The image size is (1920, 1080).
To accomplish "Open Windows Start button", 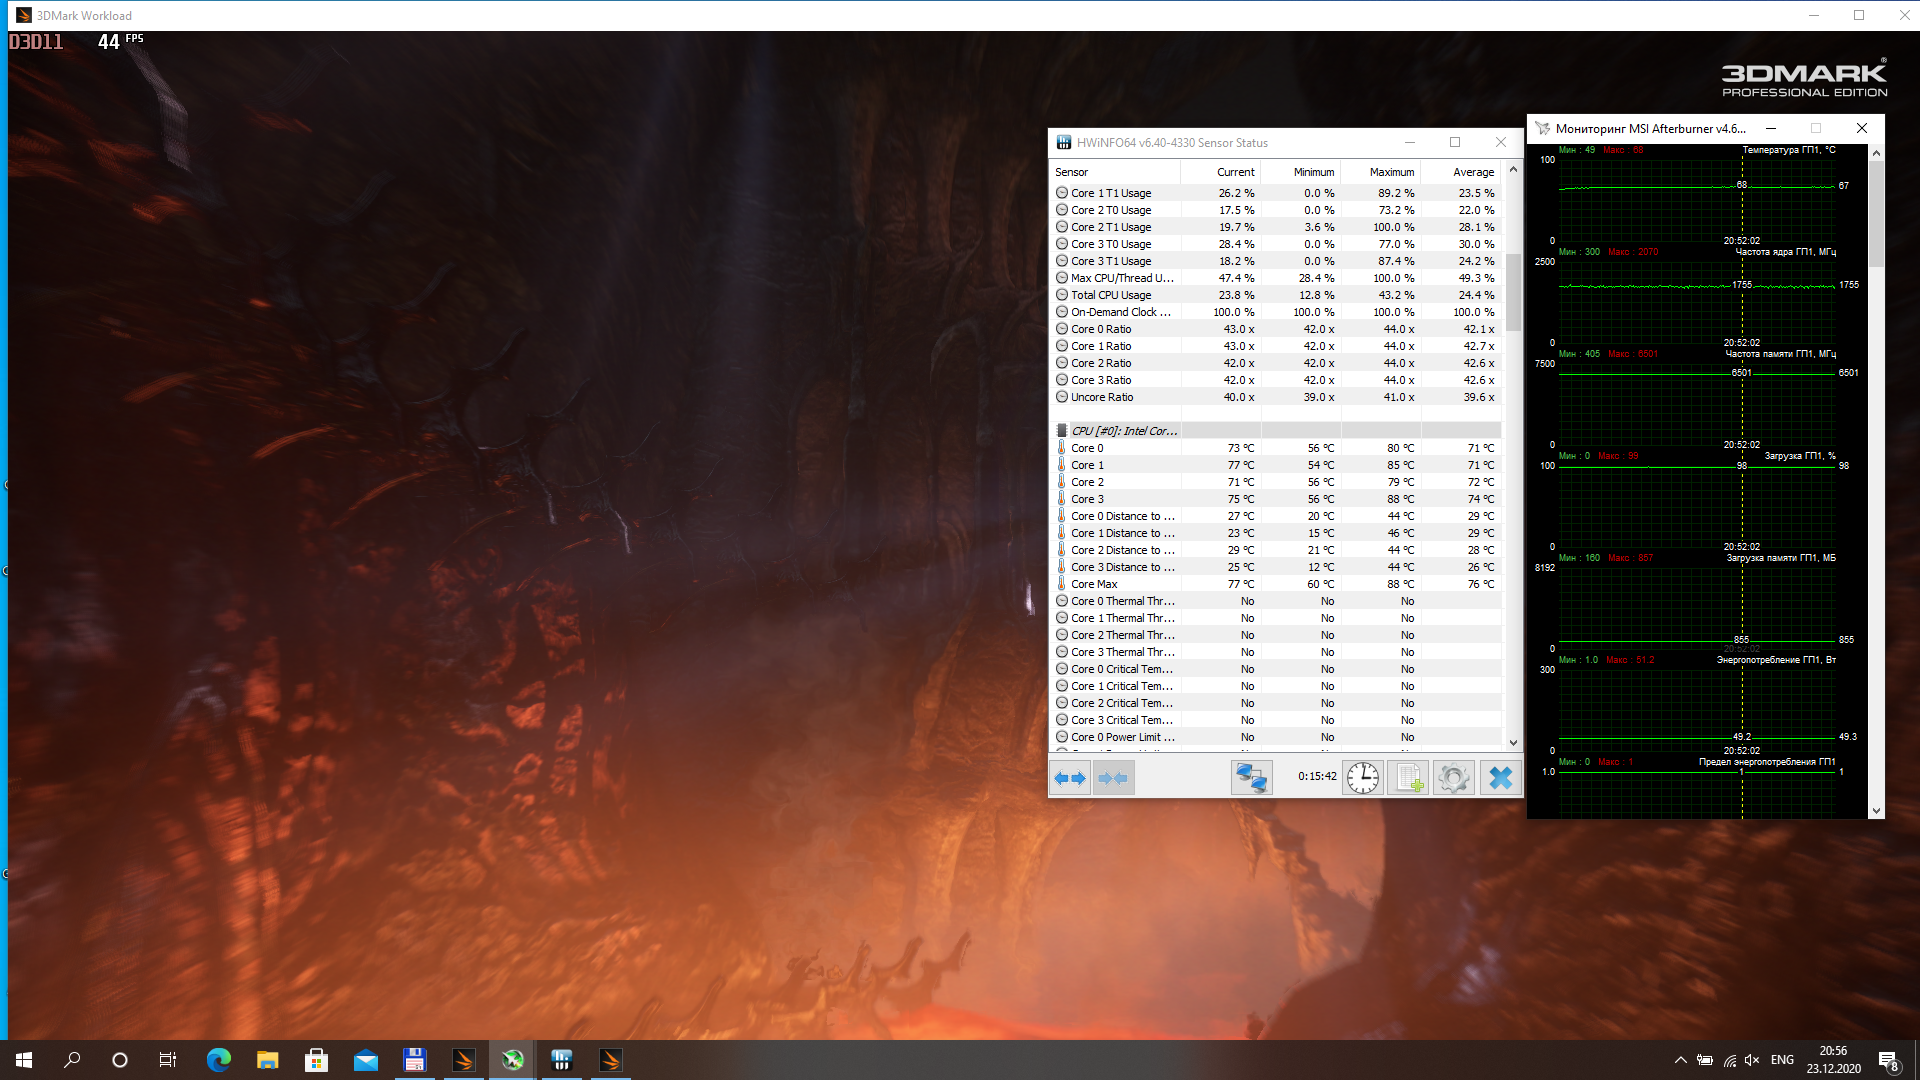I will click(24, 1060).
